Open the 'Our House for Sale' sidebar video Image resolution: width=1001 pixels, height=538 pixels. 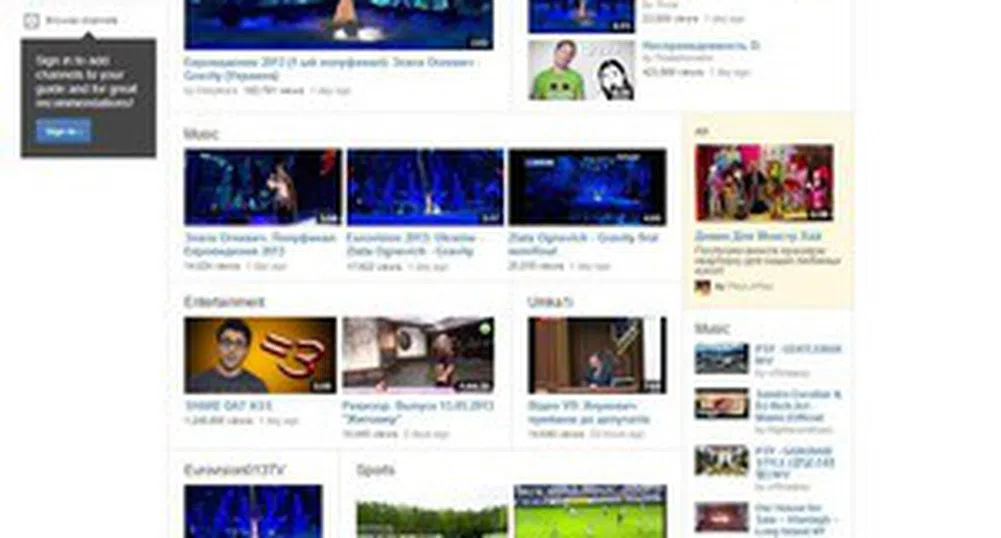(x=721, y=517)
